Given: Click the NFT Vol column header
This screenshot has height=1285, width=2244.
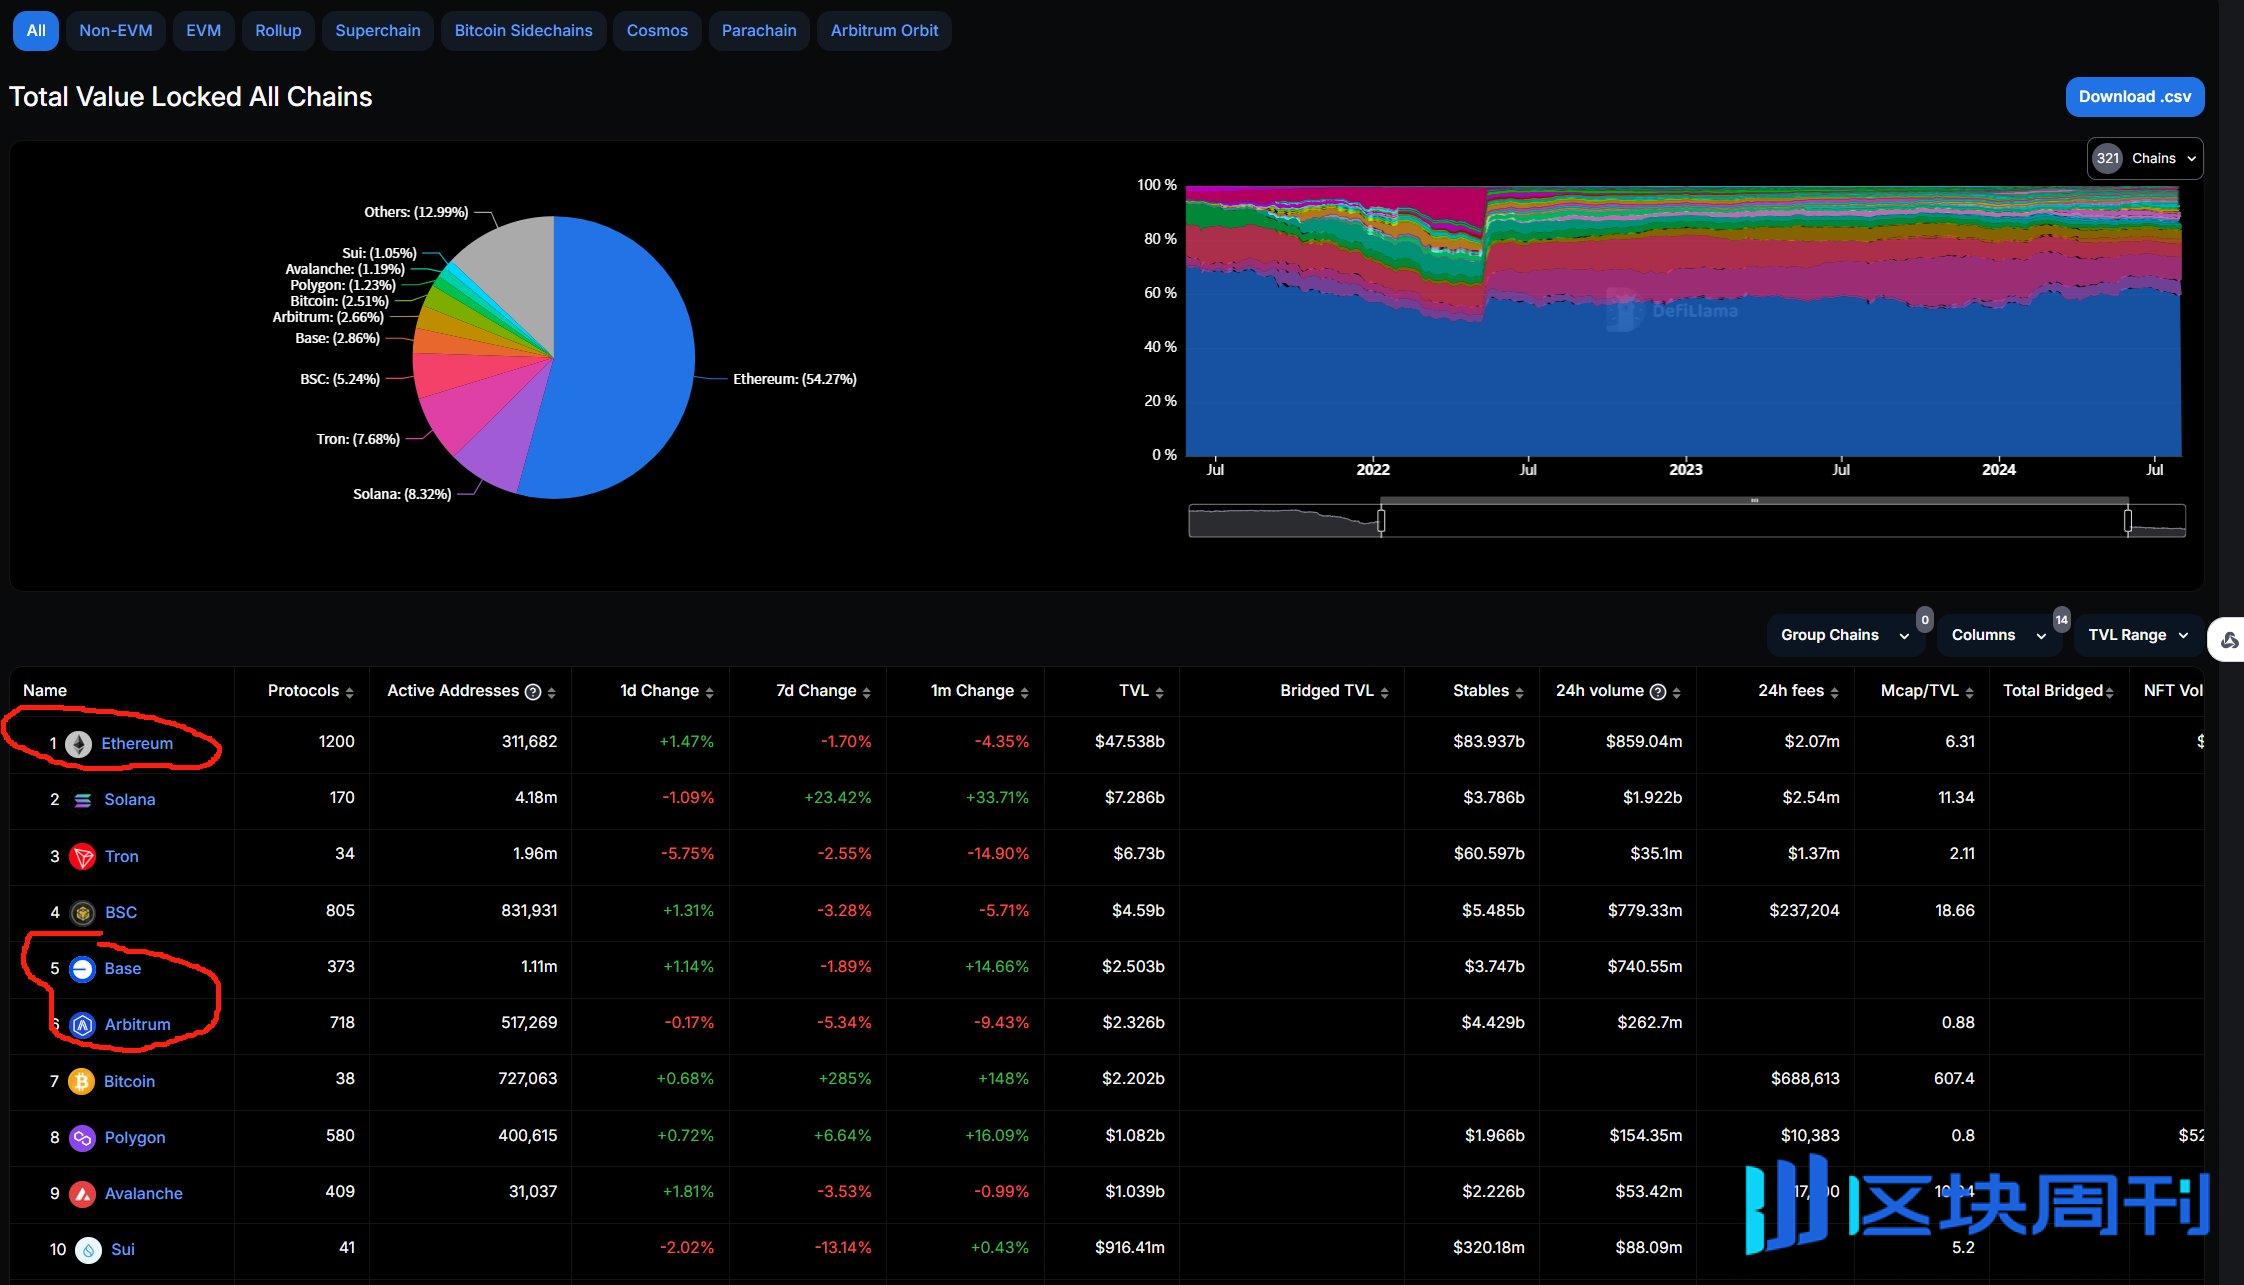Looking at the screenshot, I should 2173,691.
